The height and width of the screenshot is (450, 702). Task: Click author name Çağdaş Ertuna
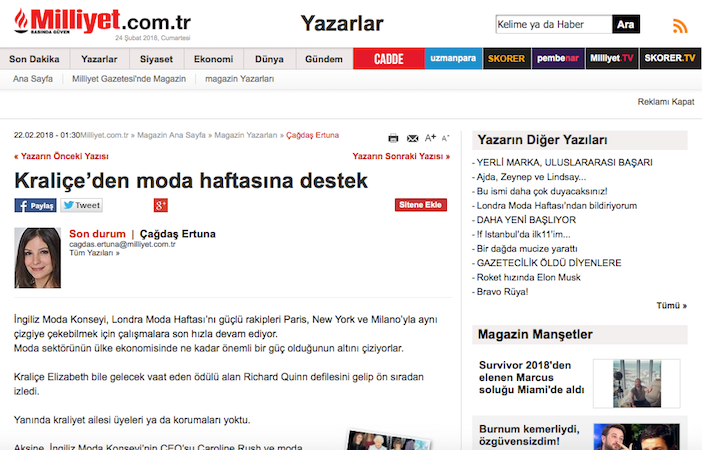click(178, 234)
